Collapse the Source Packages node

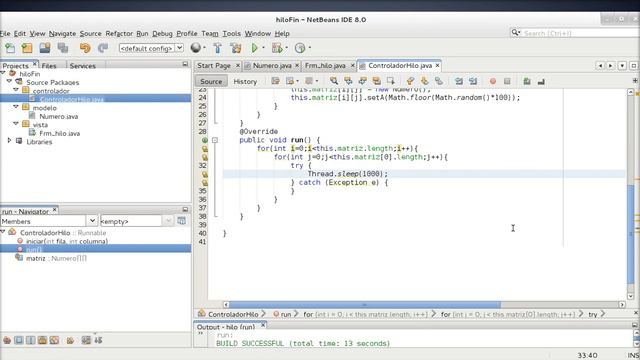pos(10,82)
